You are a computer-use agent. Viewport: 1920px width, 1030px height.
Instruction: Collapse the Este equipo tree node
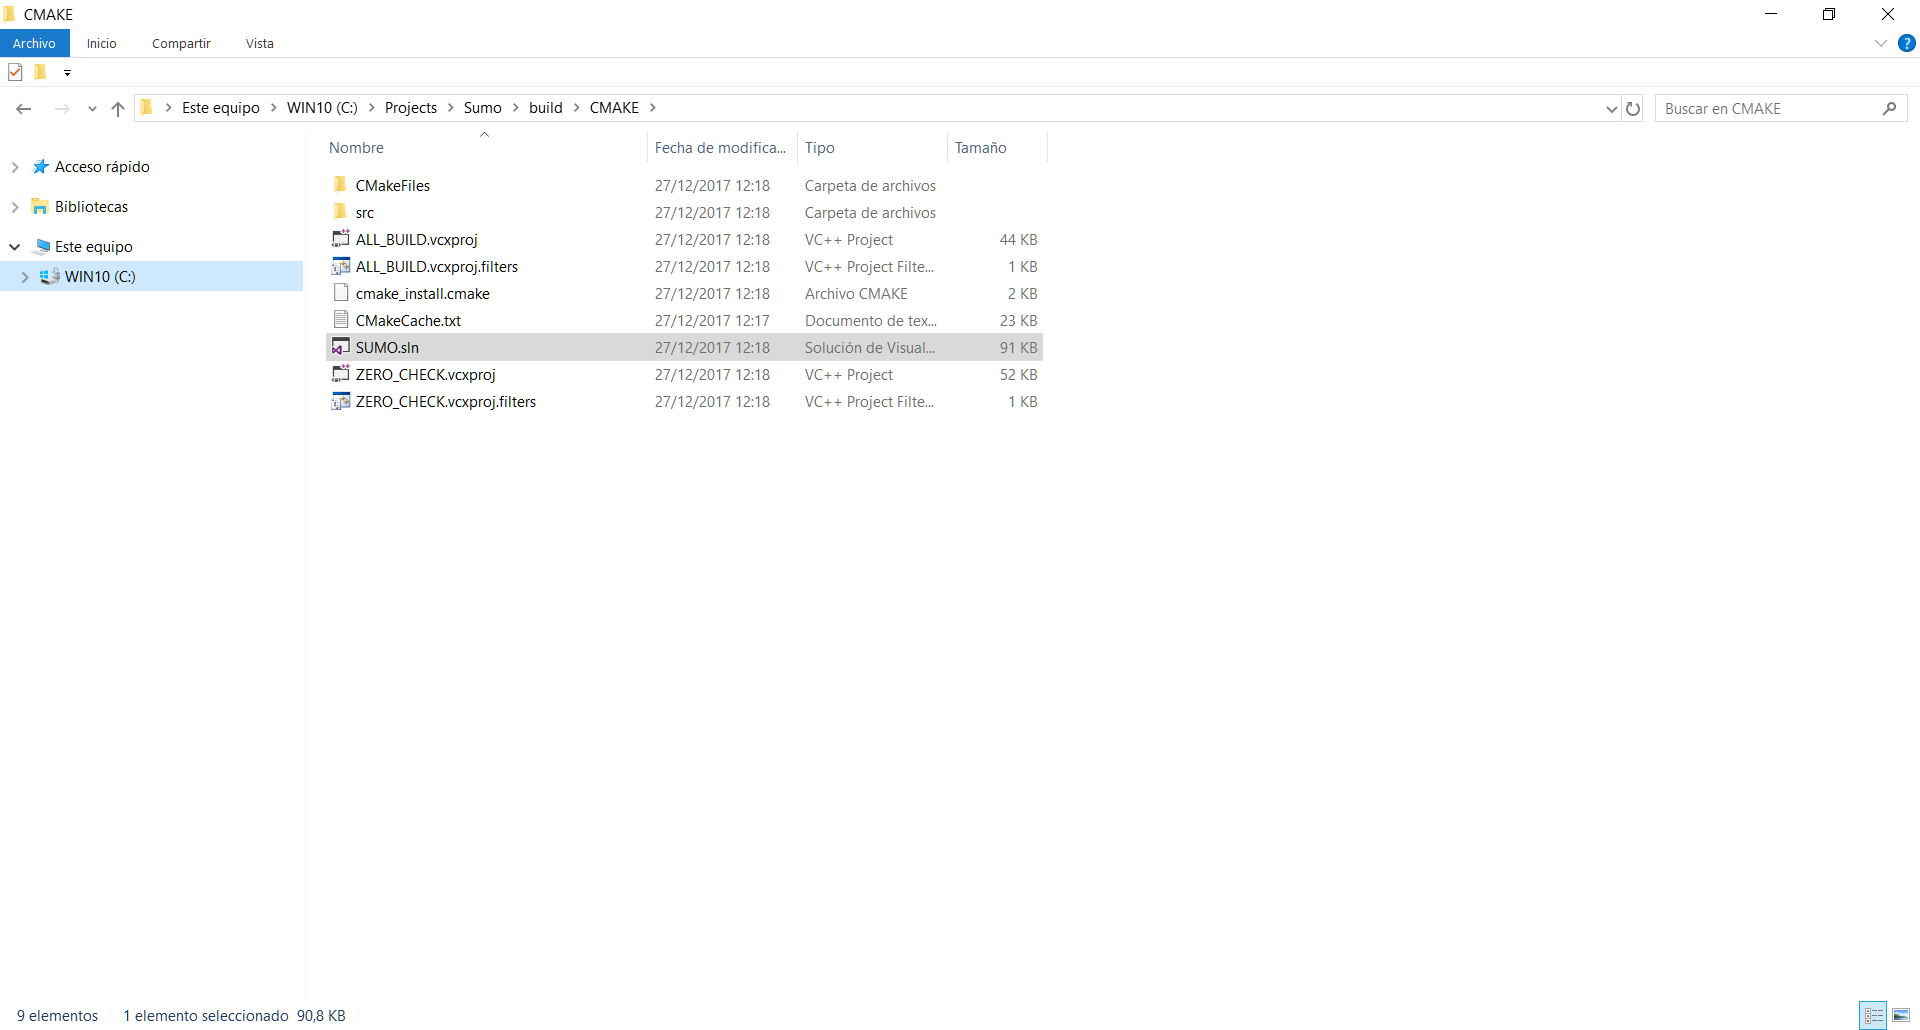tap(15, 247)
